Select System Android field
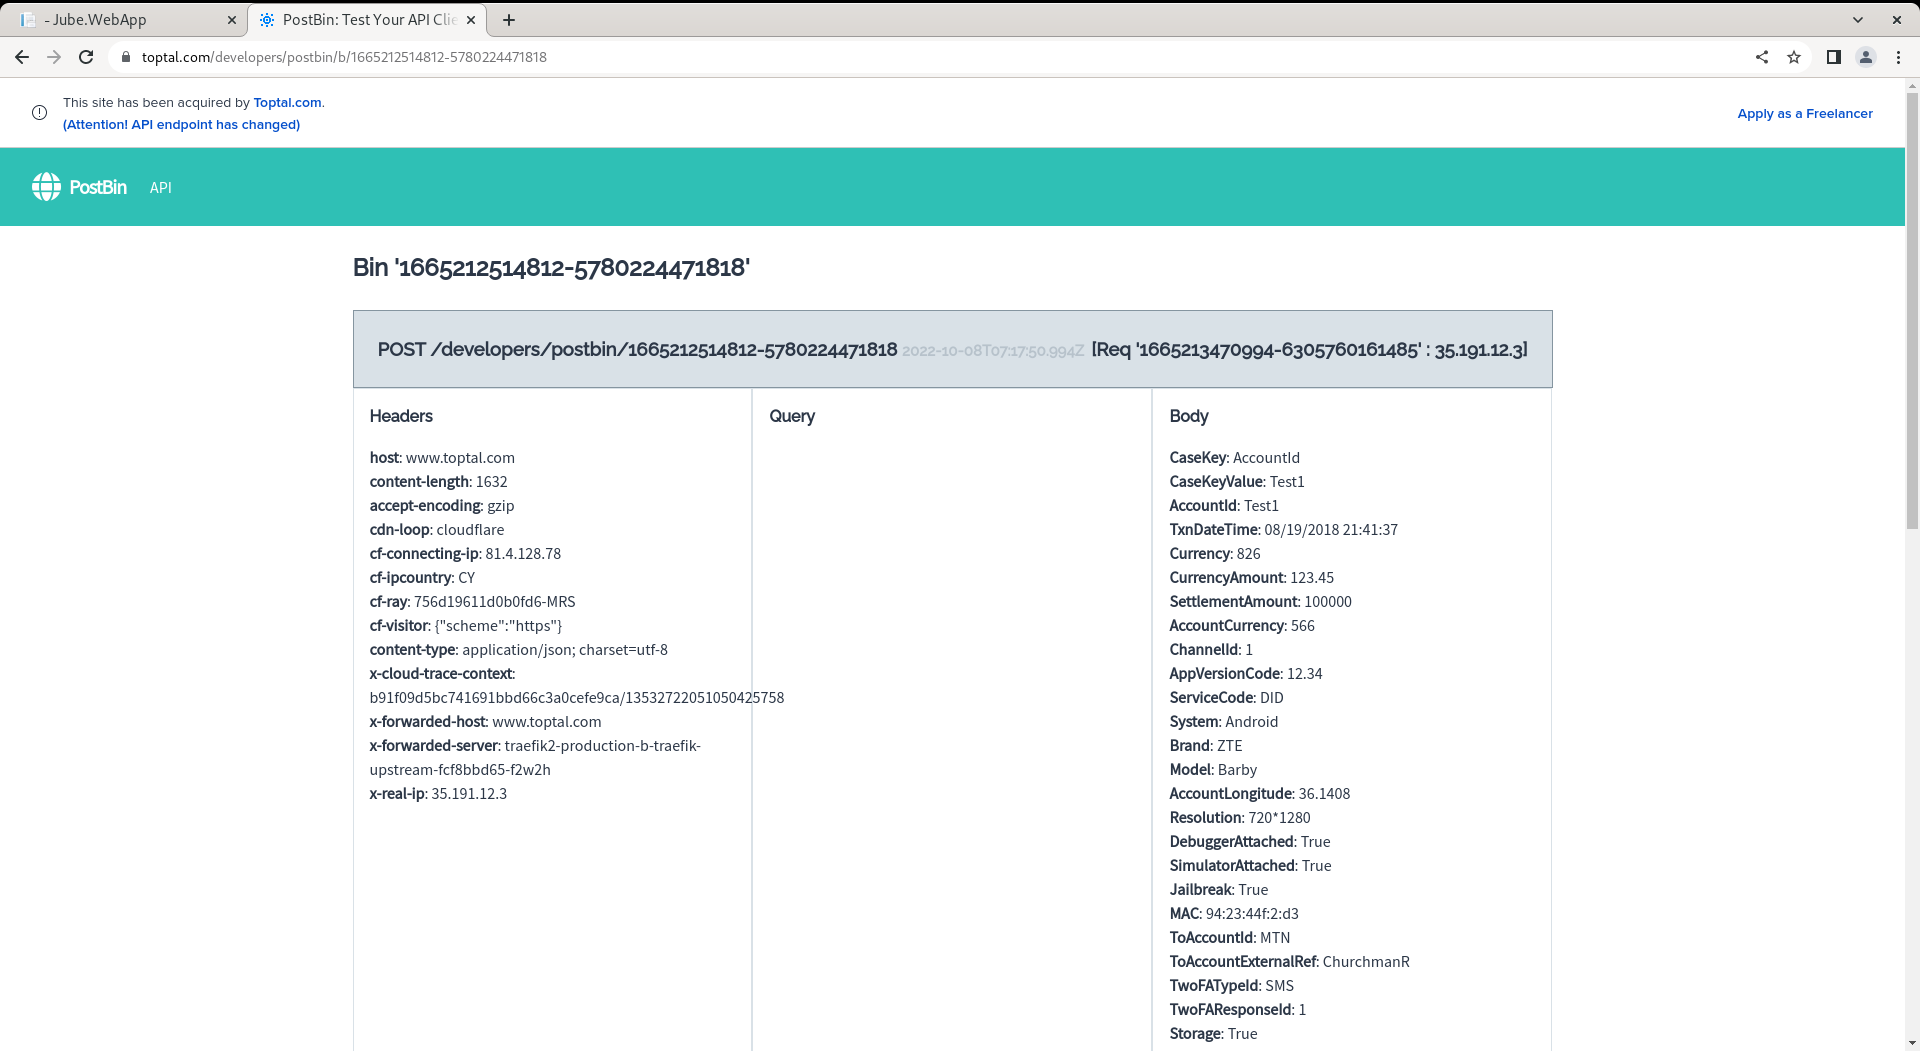This screenshot has width=1920, height=1051. point(1223,721)
